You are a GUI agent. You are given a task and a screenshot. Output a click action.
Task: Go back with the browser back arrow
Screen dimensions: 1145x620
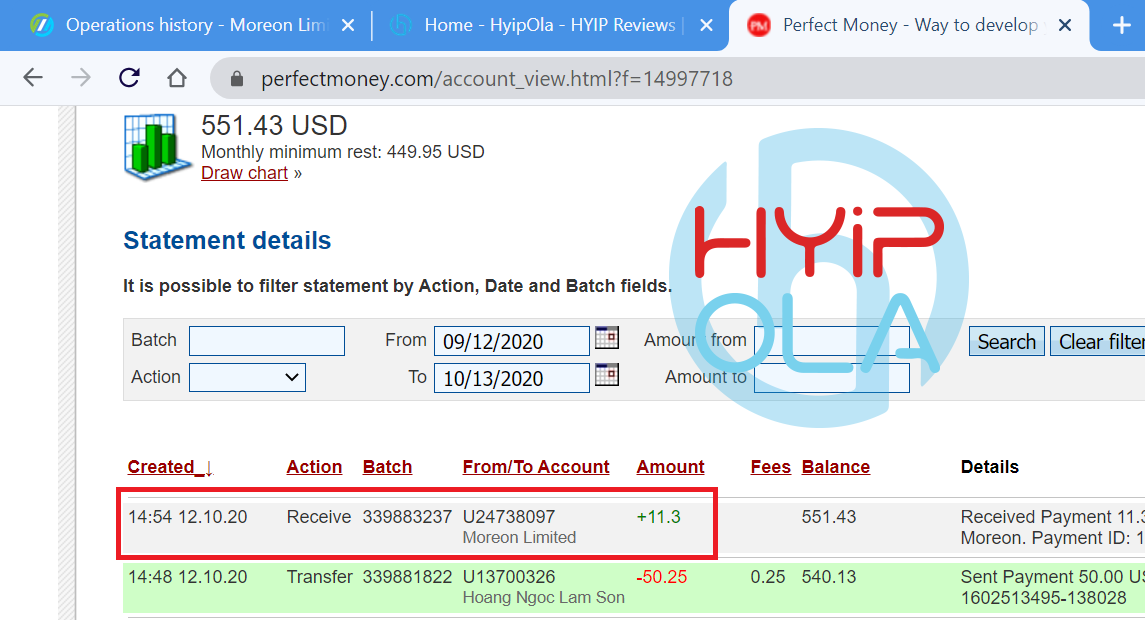(x=33, y=77)
